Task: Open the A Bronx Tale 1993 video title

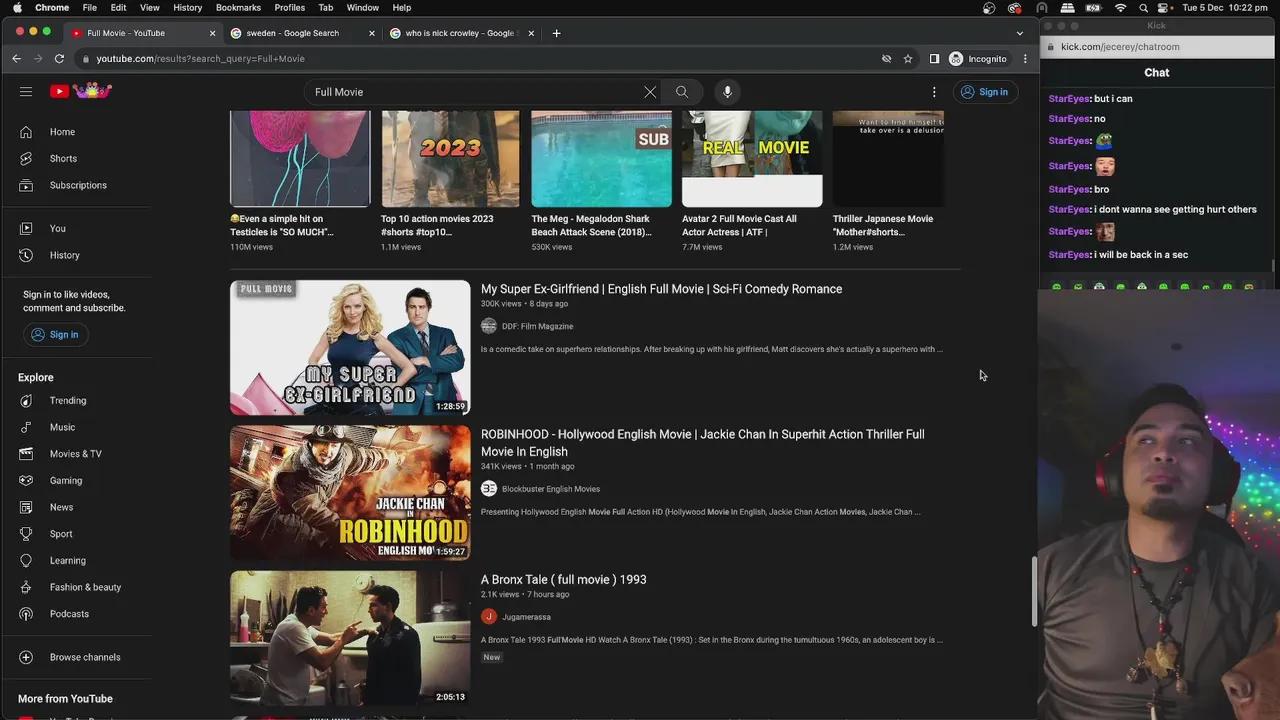Action: click(563, 580)
